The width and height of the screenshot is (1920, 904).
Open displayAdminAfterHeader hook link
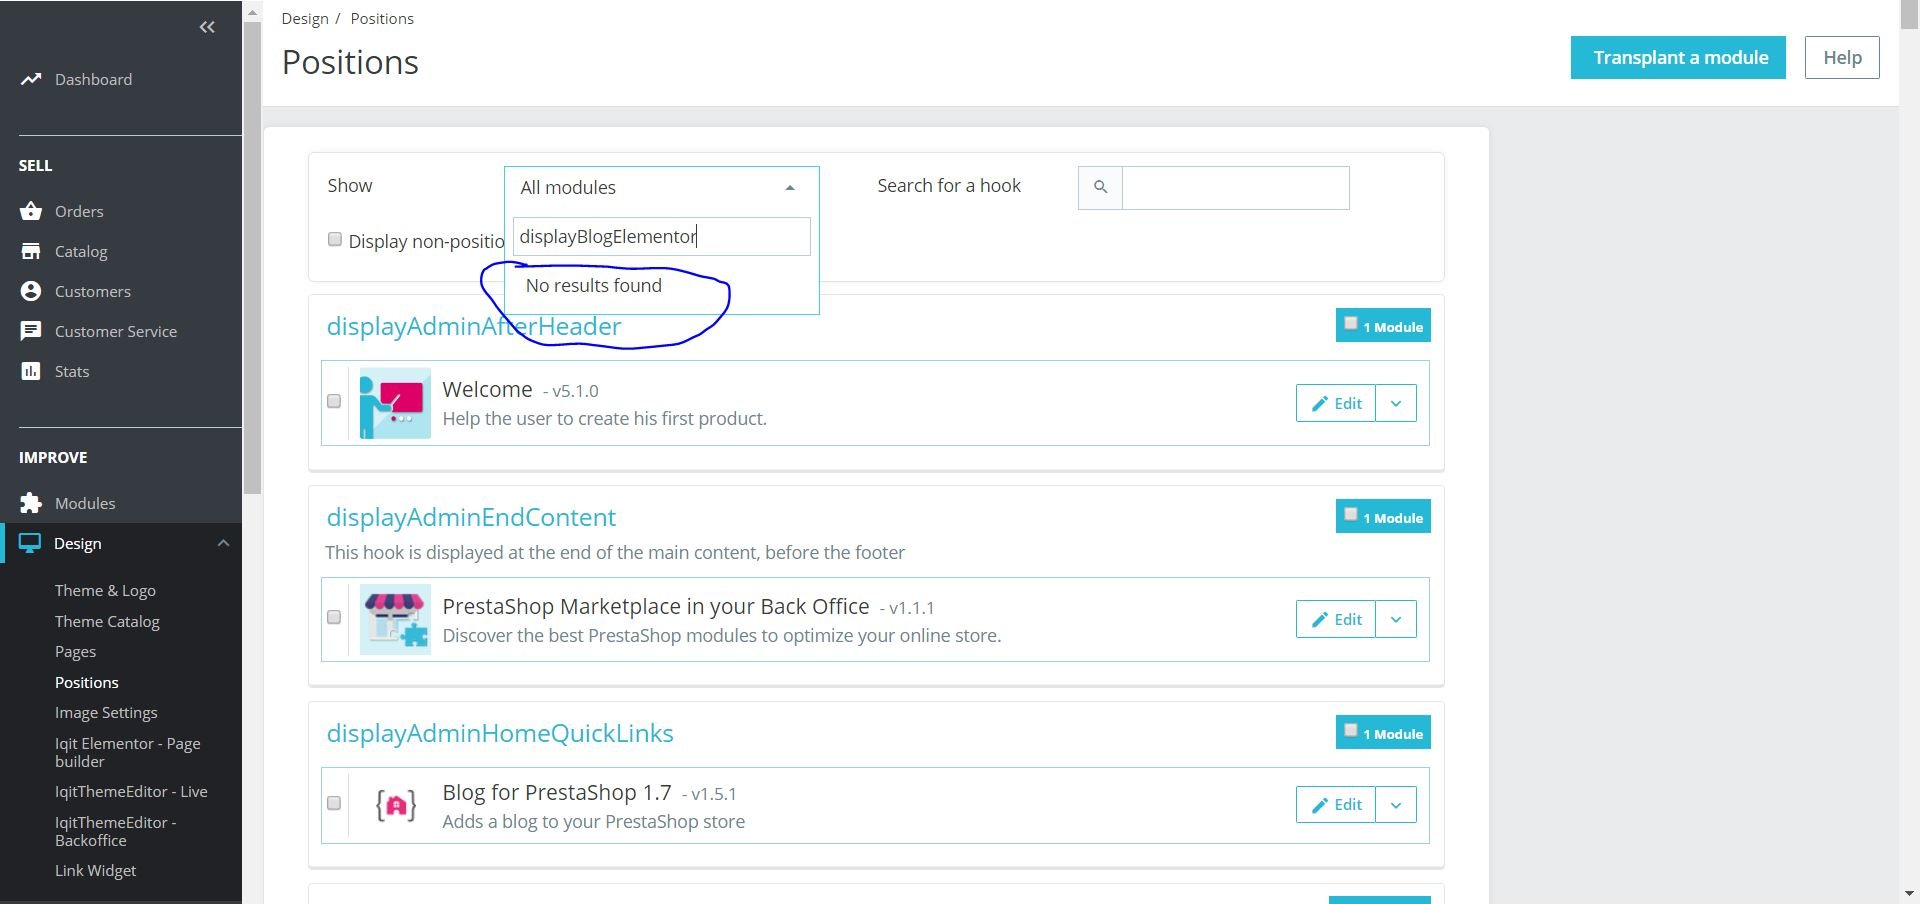474,326
